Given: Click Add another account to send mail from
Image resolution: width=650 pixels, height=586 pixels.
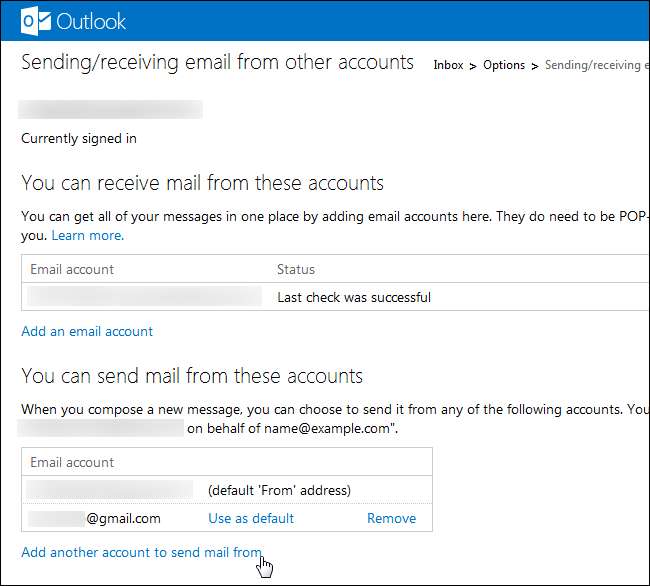Looking at the screenshot, I should 141,552.
